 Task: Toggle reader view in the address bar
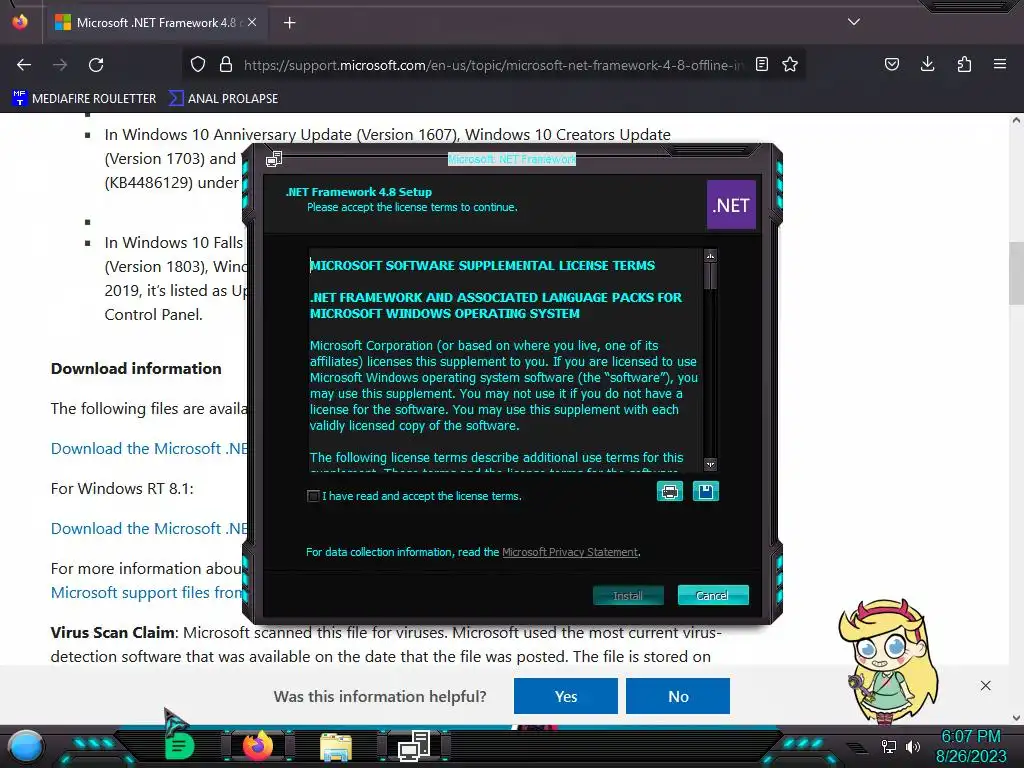[x=761, y=65]
